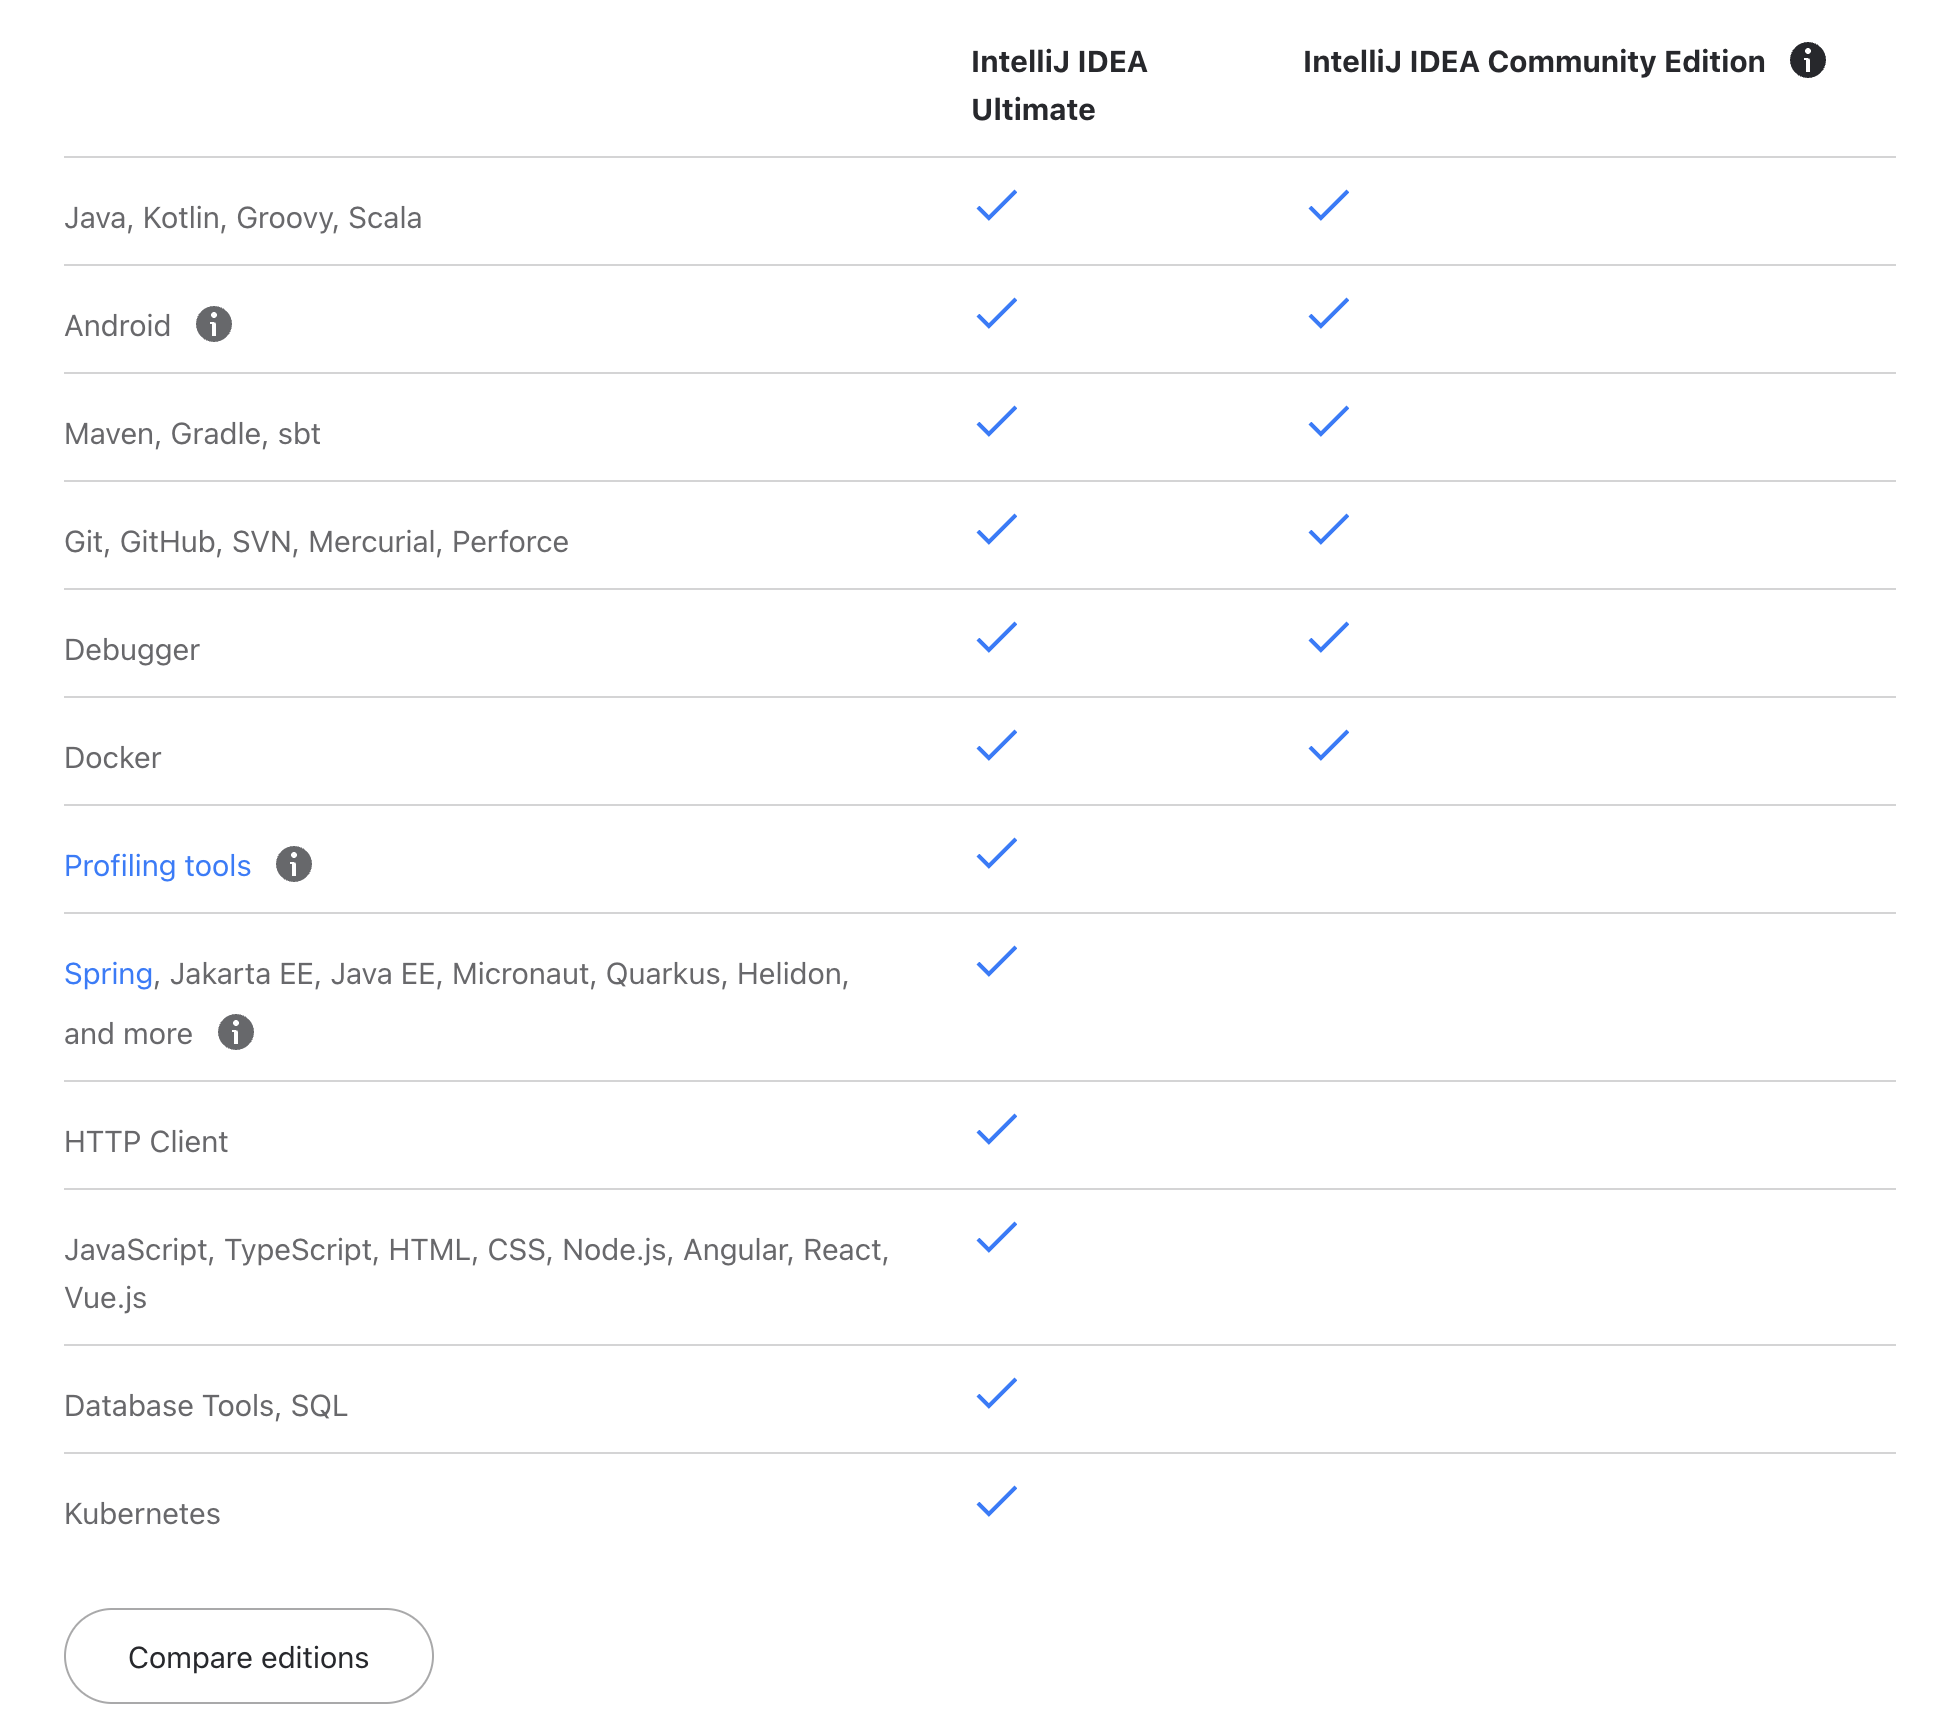Open the Spring link
Viewport: 1944px width, 1718px height.
[108, 973]
